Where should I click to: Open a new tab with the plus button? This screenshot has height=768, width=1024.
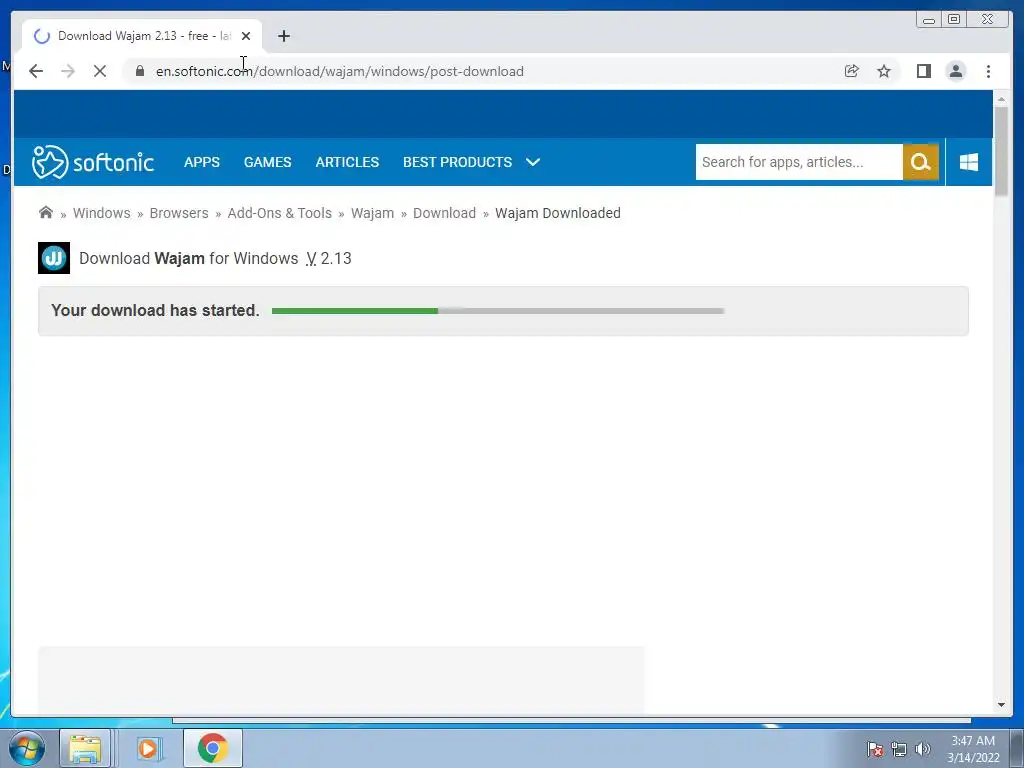click(283, 36)
